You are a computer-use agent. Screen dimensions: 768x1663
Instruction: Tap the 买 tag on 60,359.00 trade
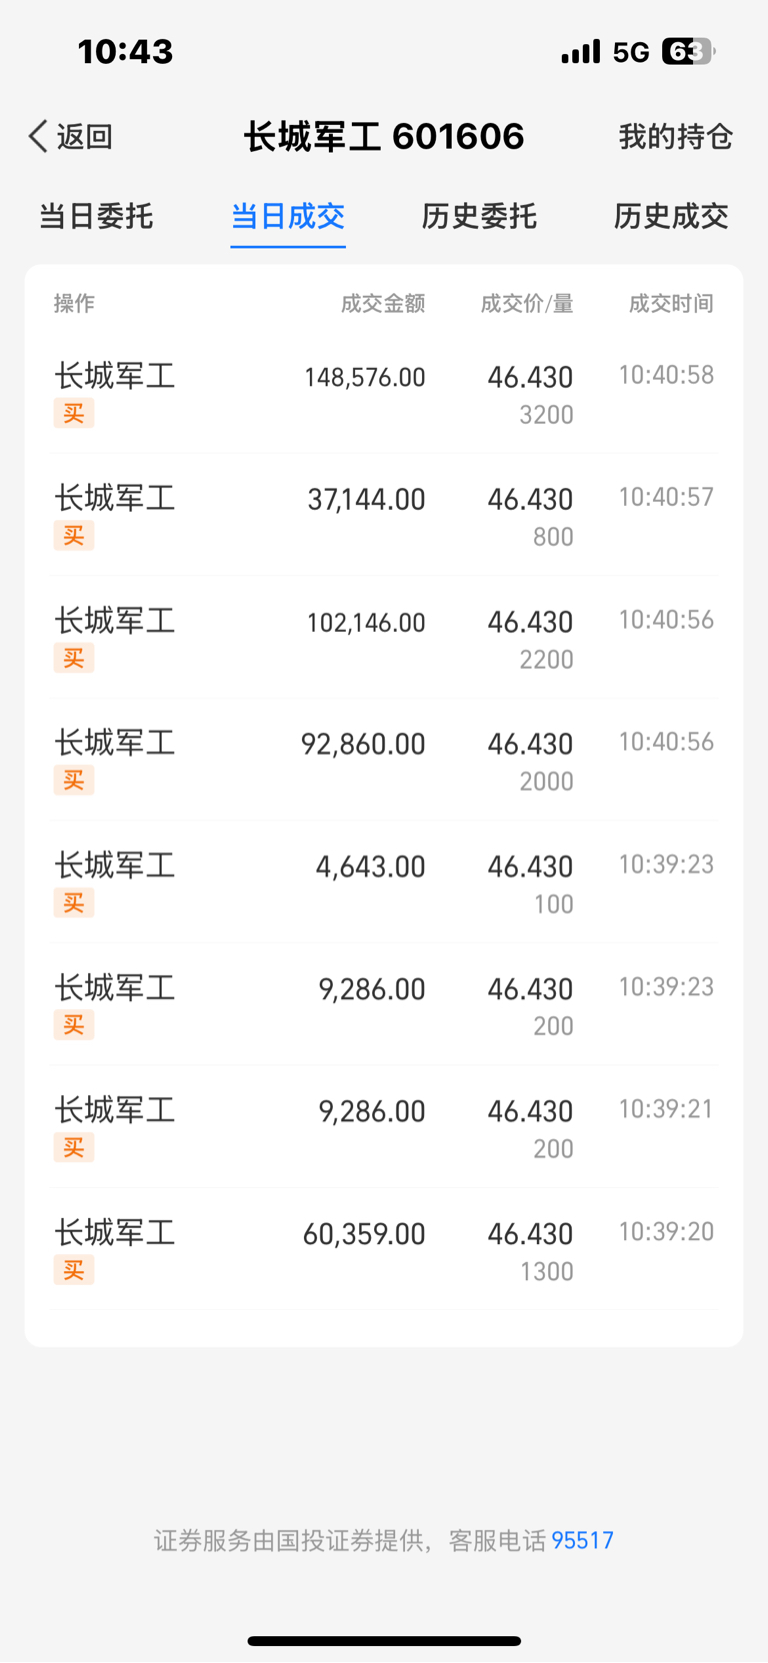tap(74, 1270)
